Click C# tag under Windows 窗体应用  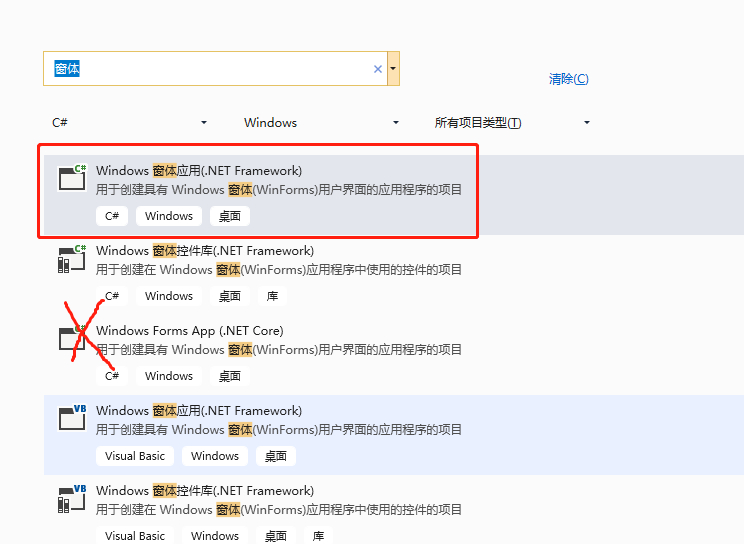(x=112, y=216)
